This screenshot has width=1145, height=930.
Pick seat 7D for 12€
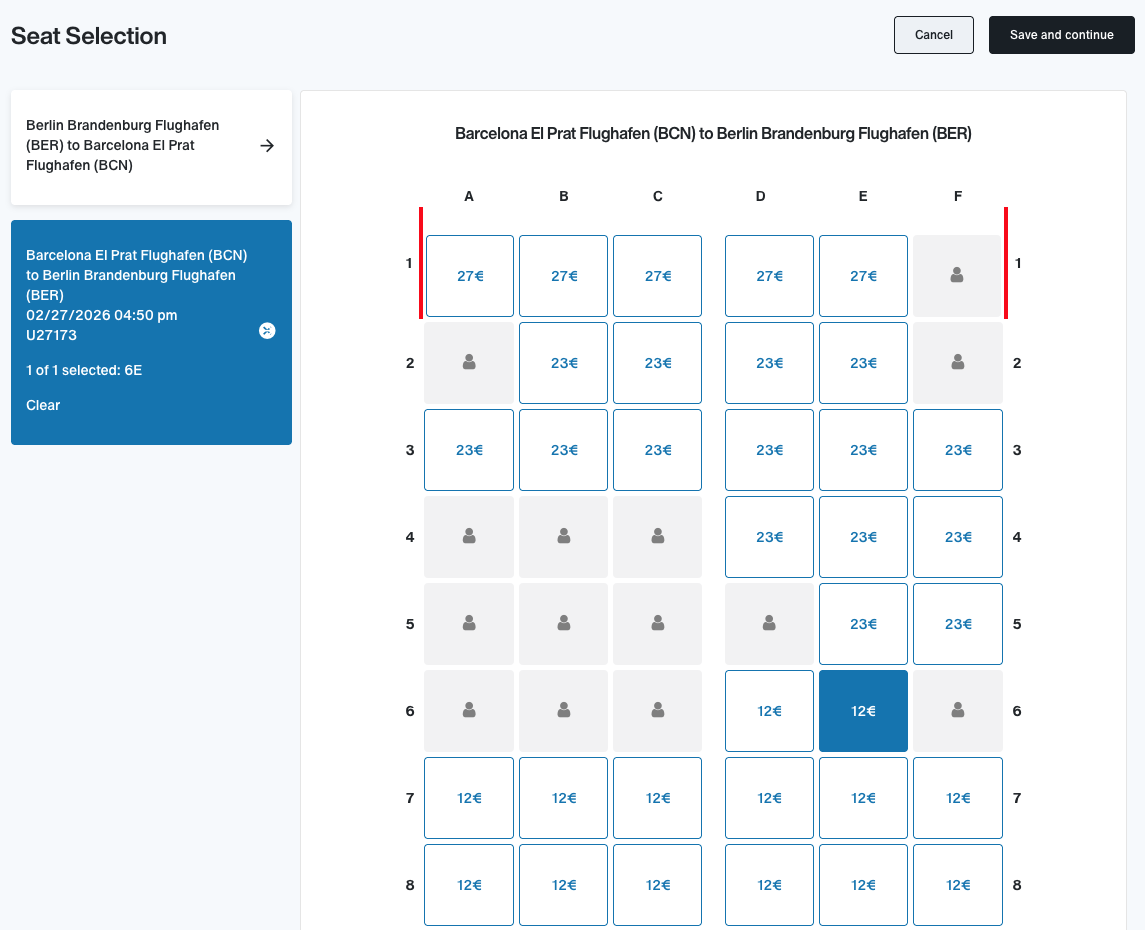click(769, 798)
